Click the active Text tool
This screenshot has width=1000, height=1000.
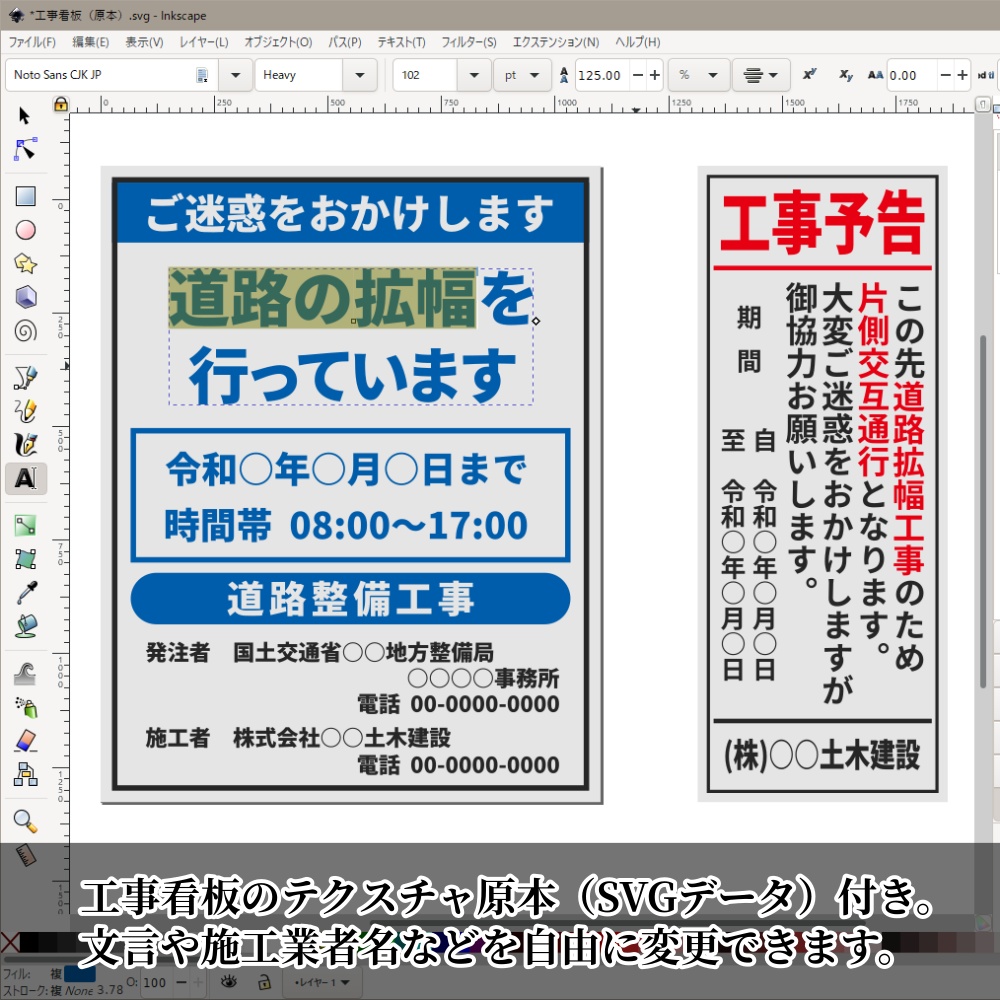coord(26,478)
